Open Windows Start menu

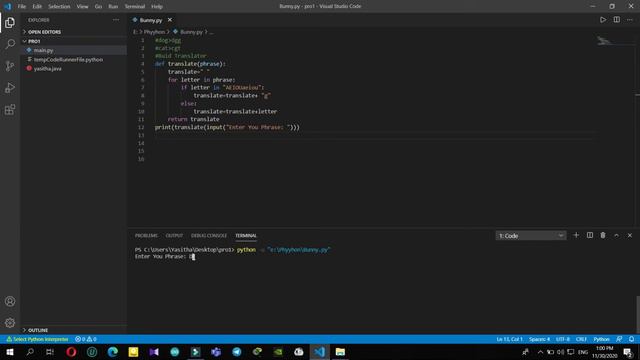coord(10,352)
